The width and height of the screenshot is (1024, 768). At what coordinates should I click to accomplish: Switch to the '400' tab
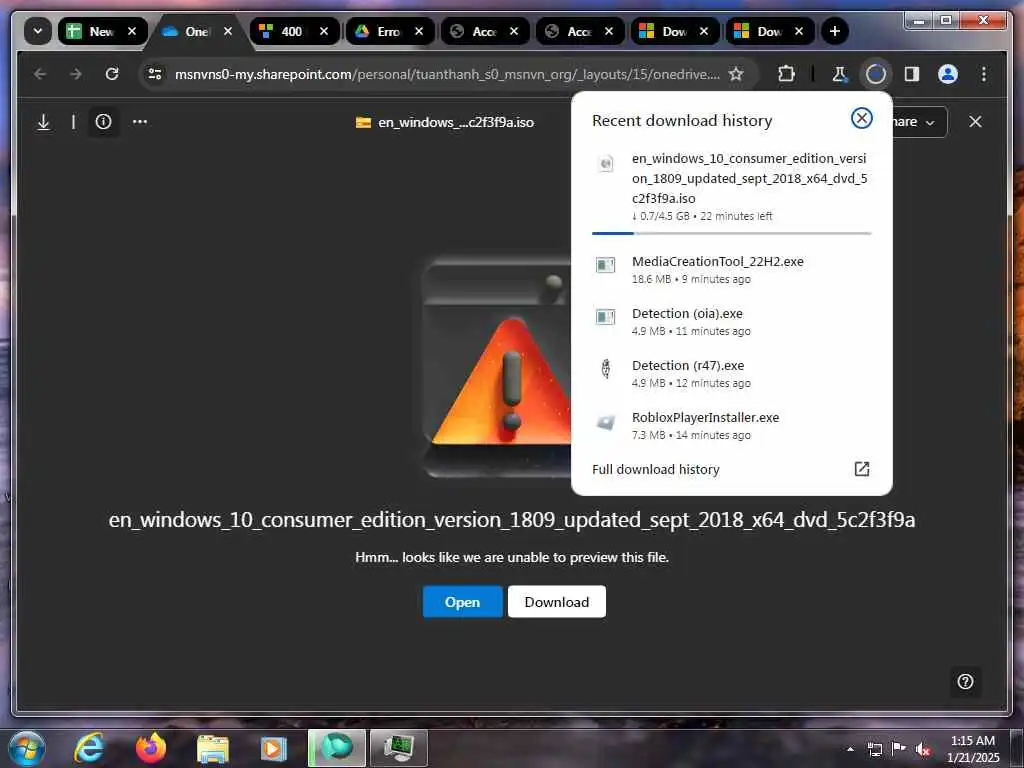[x=294, y=31]
